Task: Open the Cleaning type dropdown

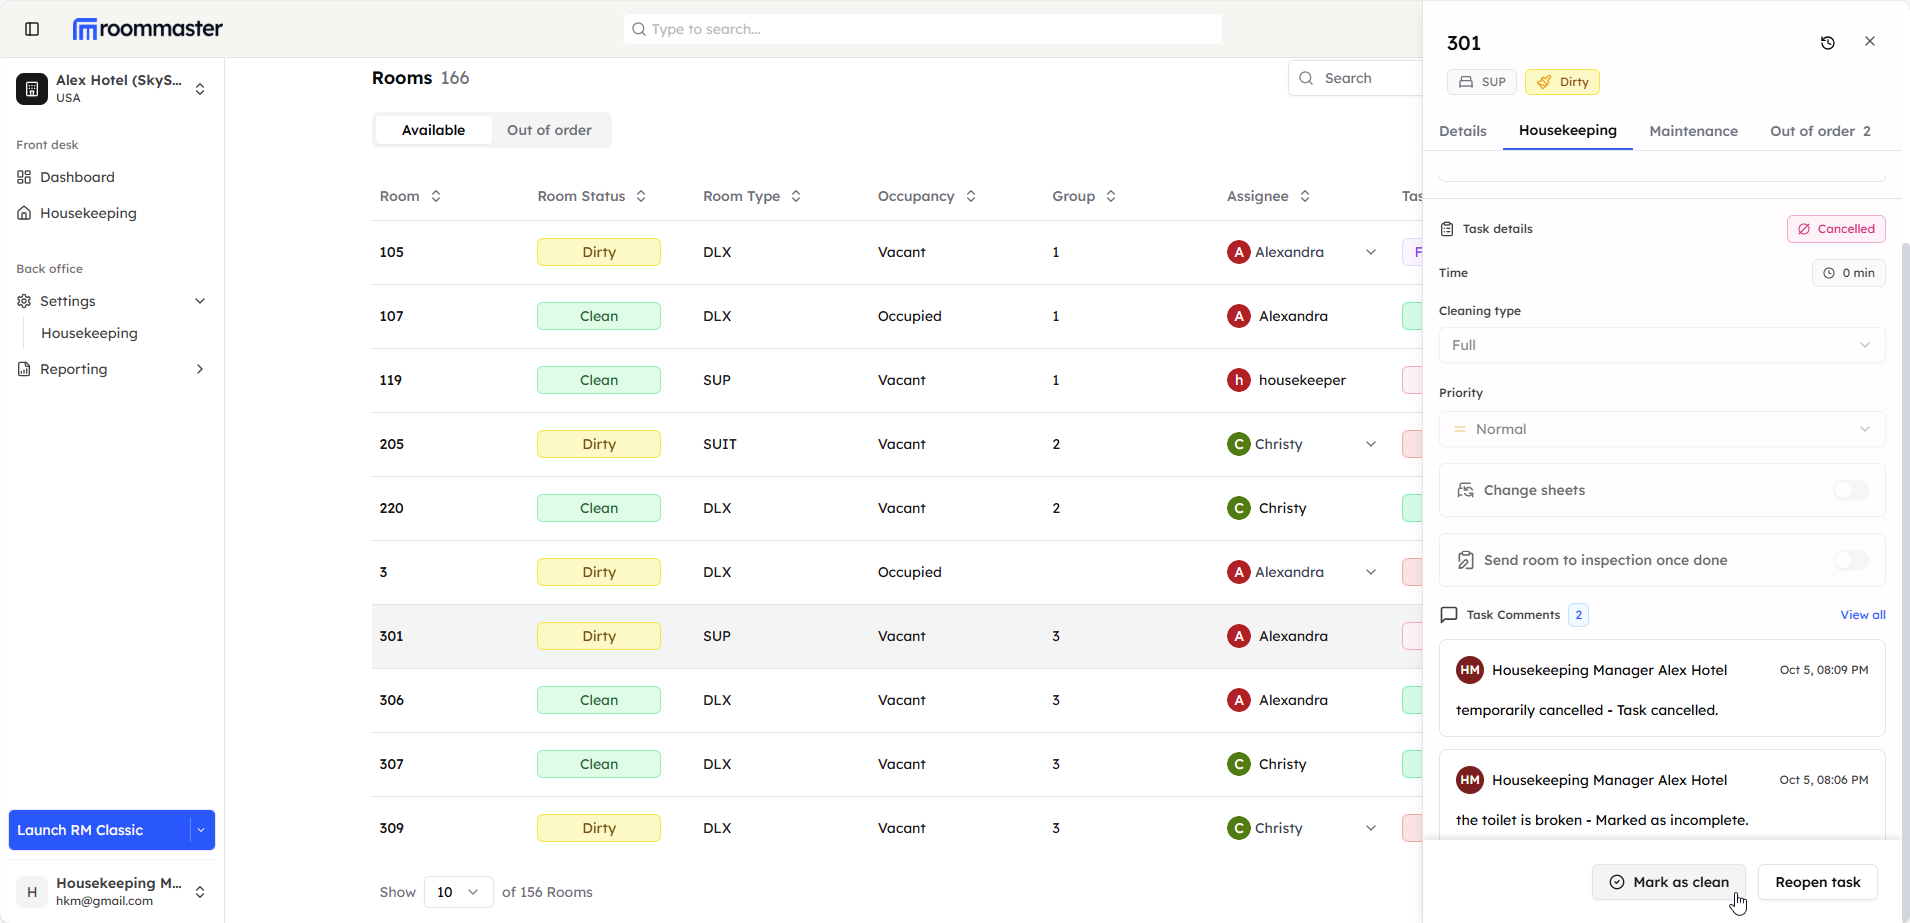Action: pos(1661,345)
